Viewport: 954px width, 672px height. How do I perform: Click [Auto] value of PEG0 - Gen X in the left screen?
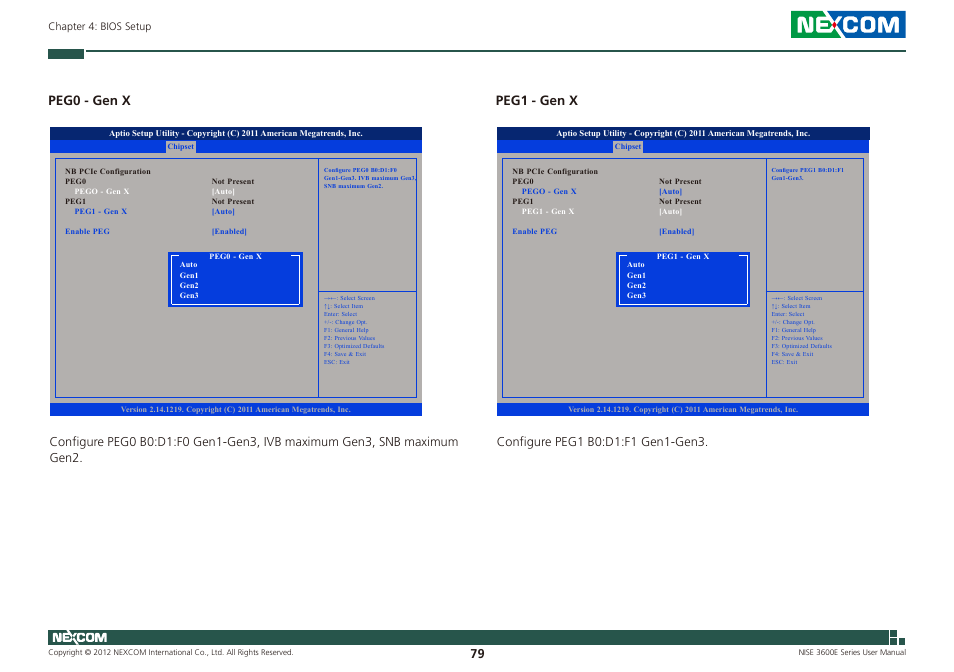(x=223, y=192)
